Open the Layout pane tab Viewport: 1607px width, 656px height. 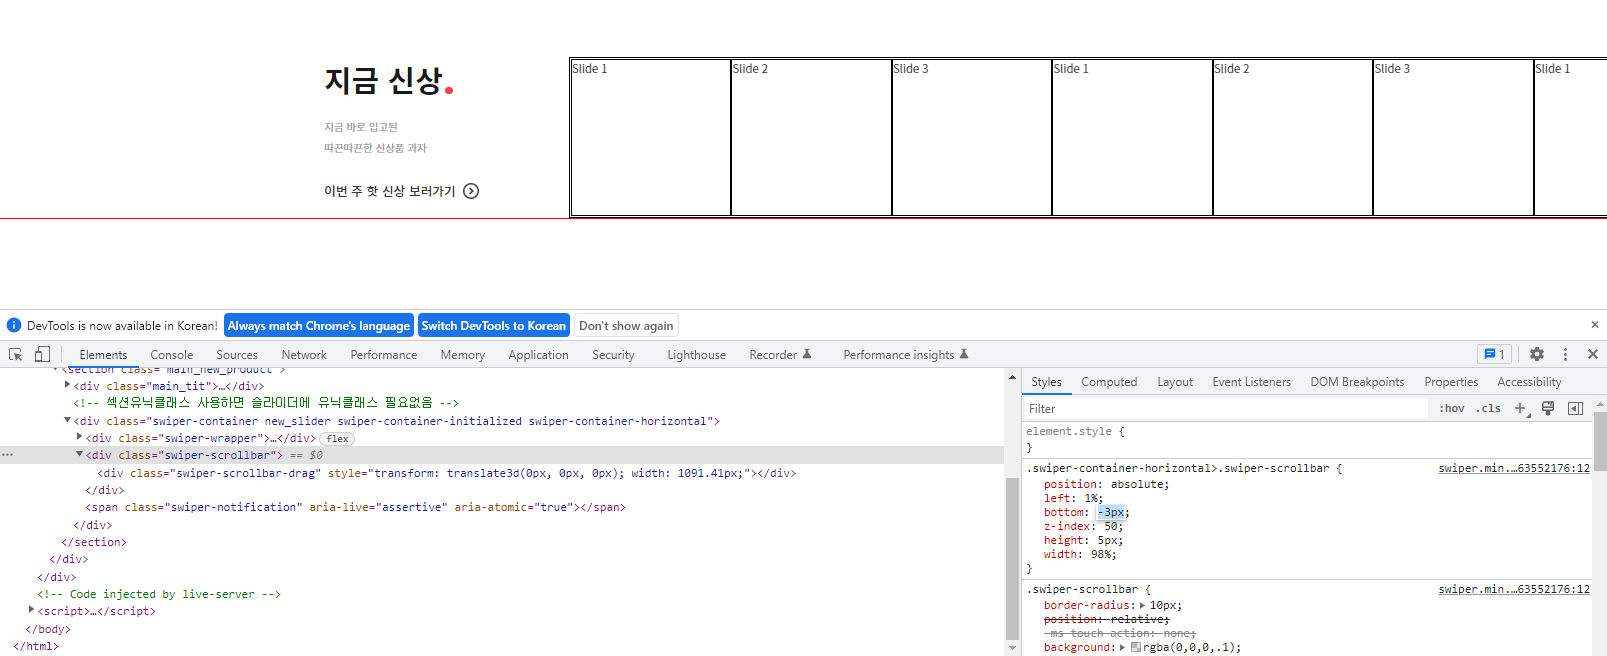[1175, 382]
